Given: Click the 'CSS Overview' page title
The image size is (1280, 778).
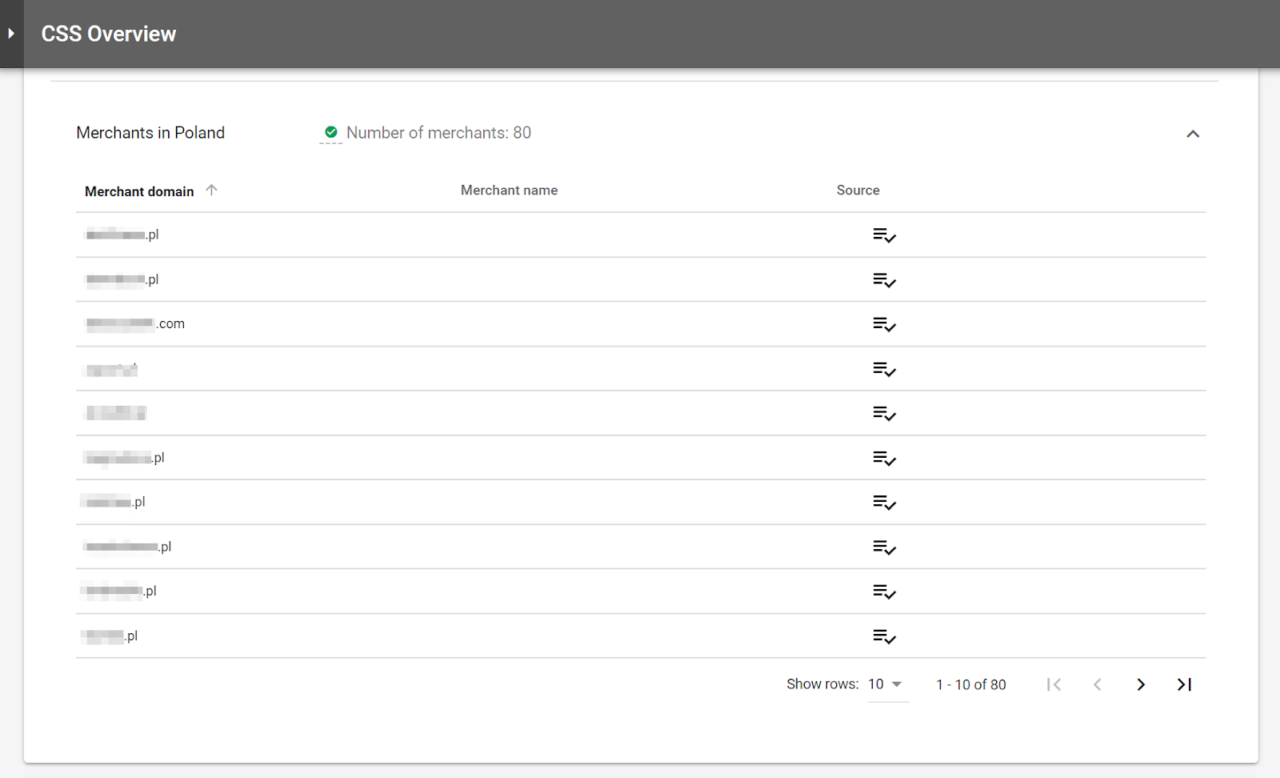Looking at the screenshot, I should pyautogui.click(x=108, y=34).
